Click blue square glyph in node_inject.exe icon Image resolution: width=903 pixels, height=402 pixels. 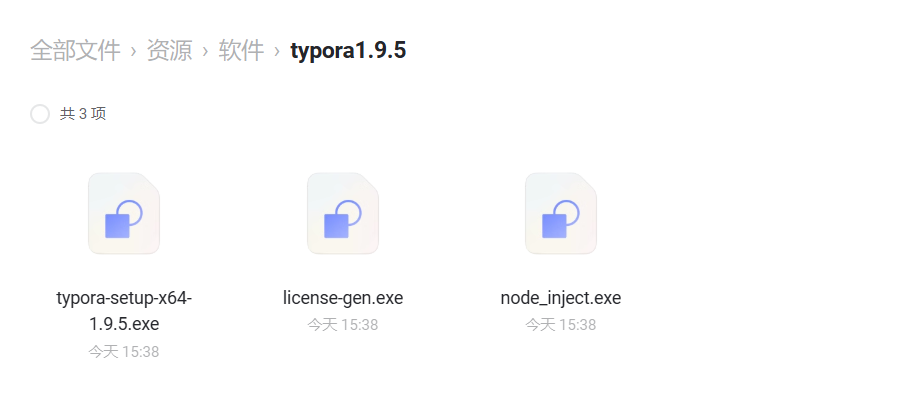point(555,225)
